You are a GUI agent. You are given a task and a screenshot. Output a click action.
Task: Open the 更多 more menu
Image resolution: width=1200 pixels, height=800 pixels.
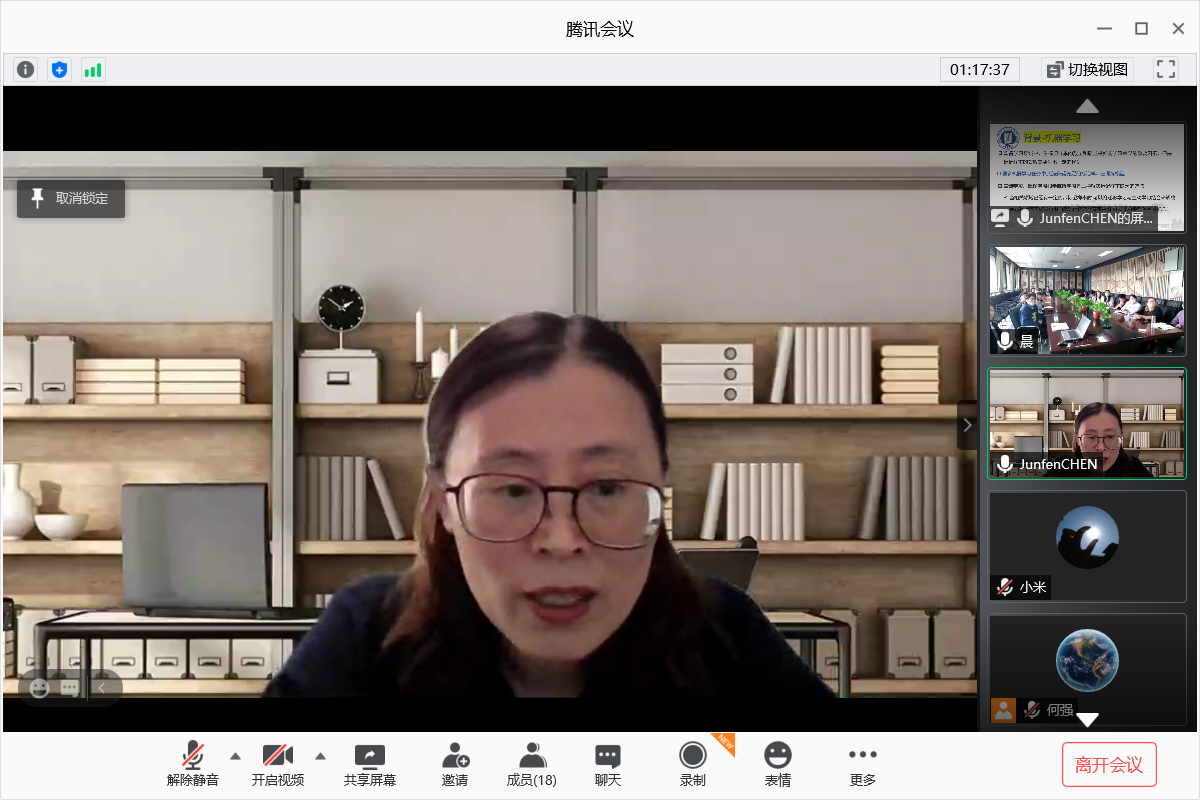point(862,765)
